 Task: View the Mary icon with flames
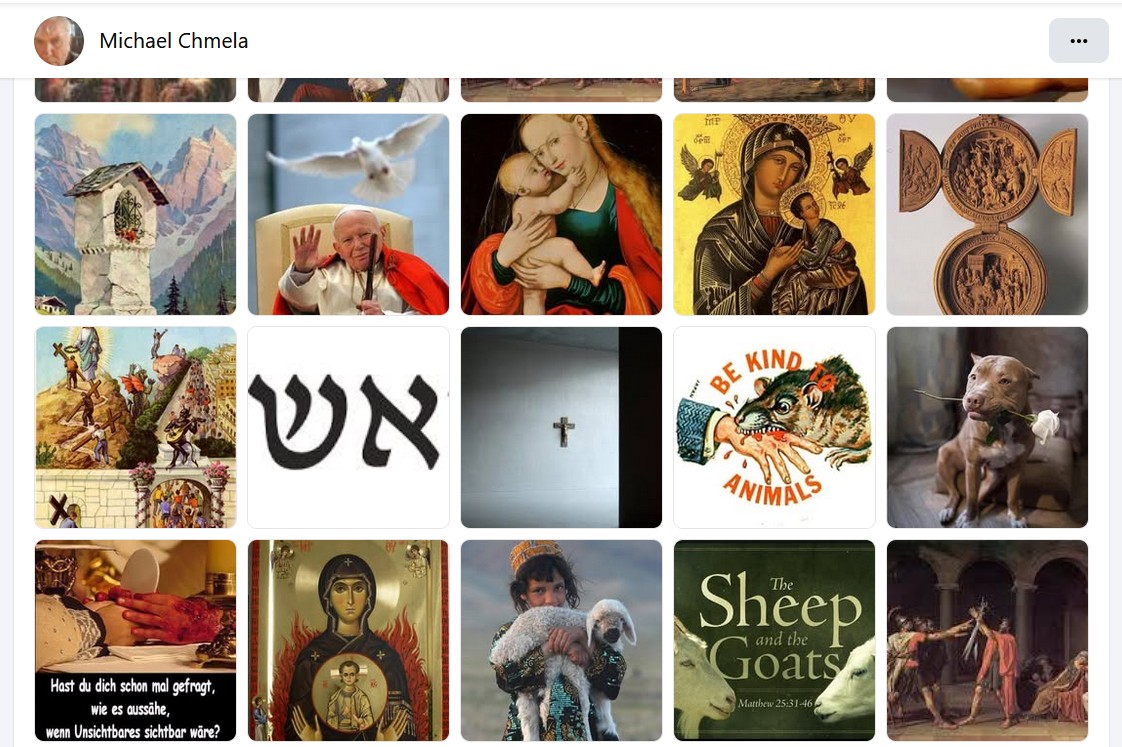click(x=348, y=640)
